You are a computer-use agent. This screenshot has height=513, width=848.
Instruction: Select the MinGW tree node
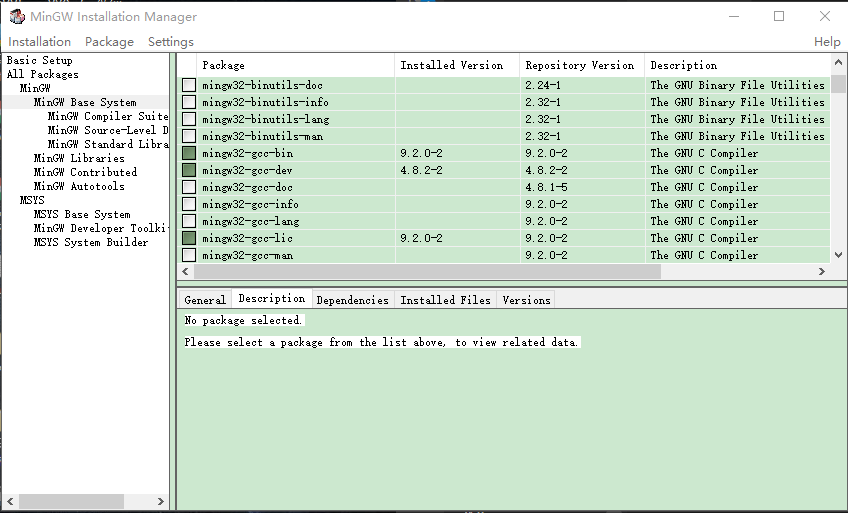(35, 88)
